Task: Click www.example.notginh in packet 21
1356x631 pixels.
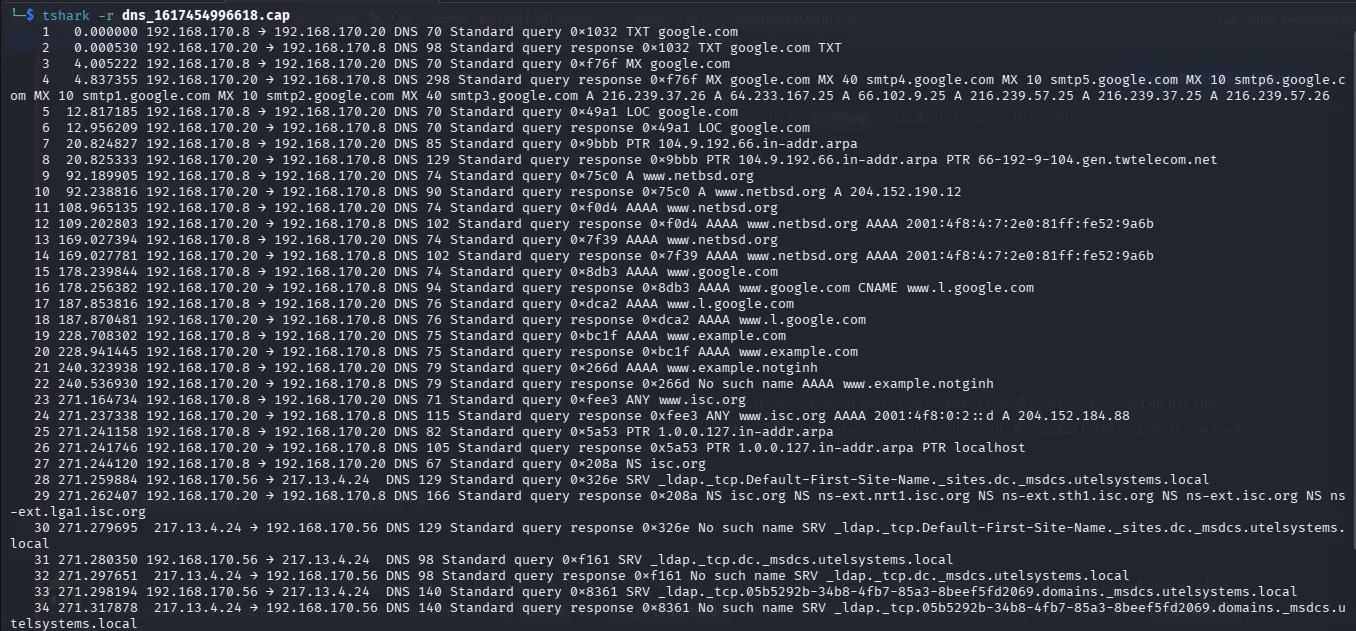Action: 742,368
